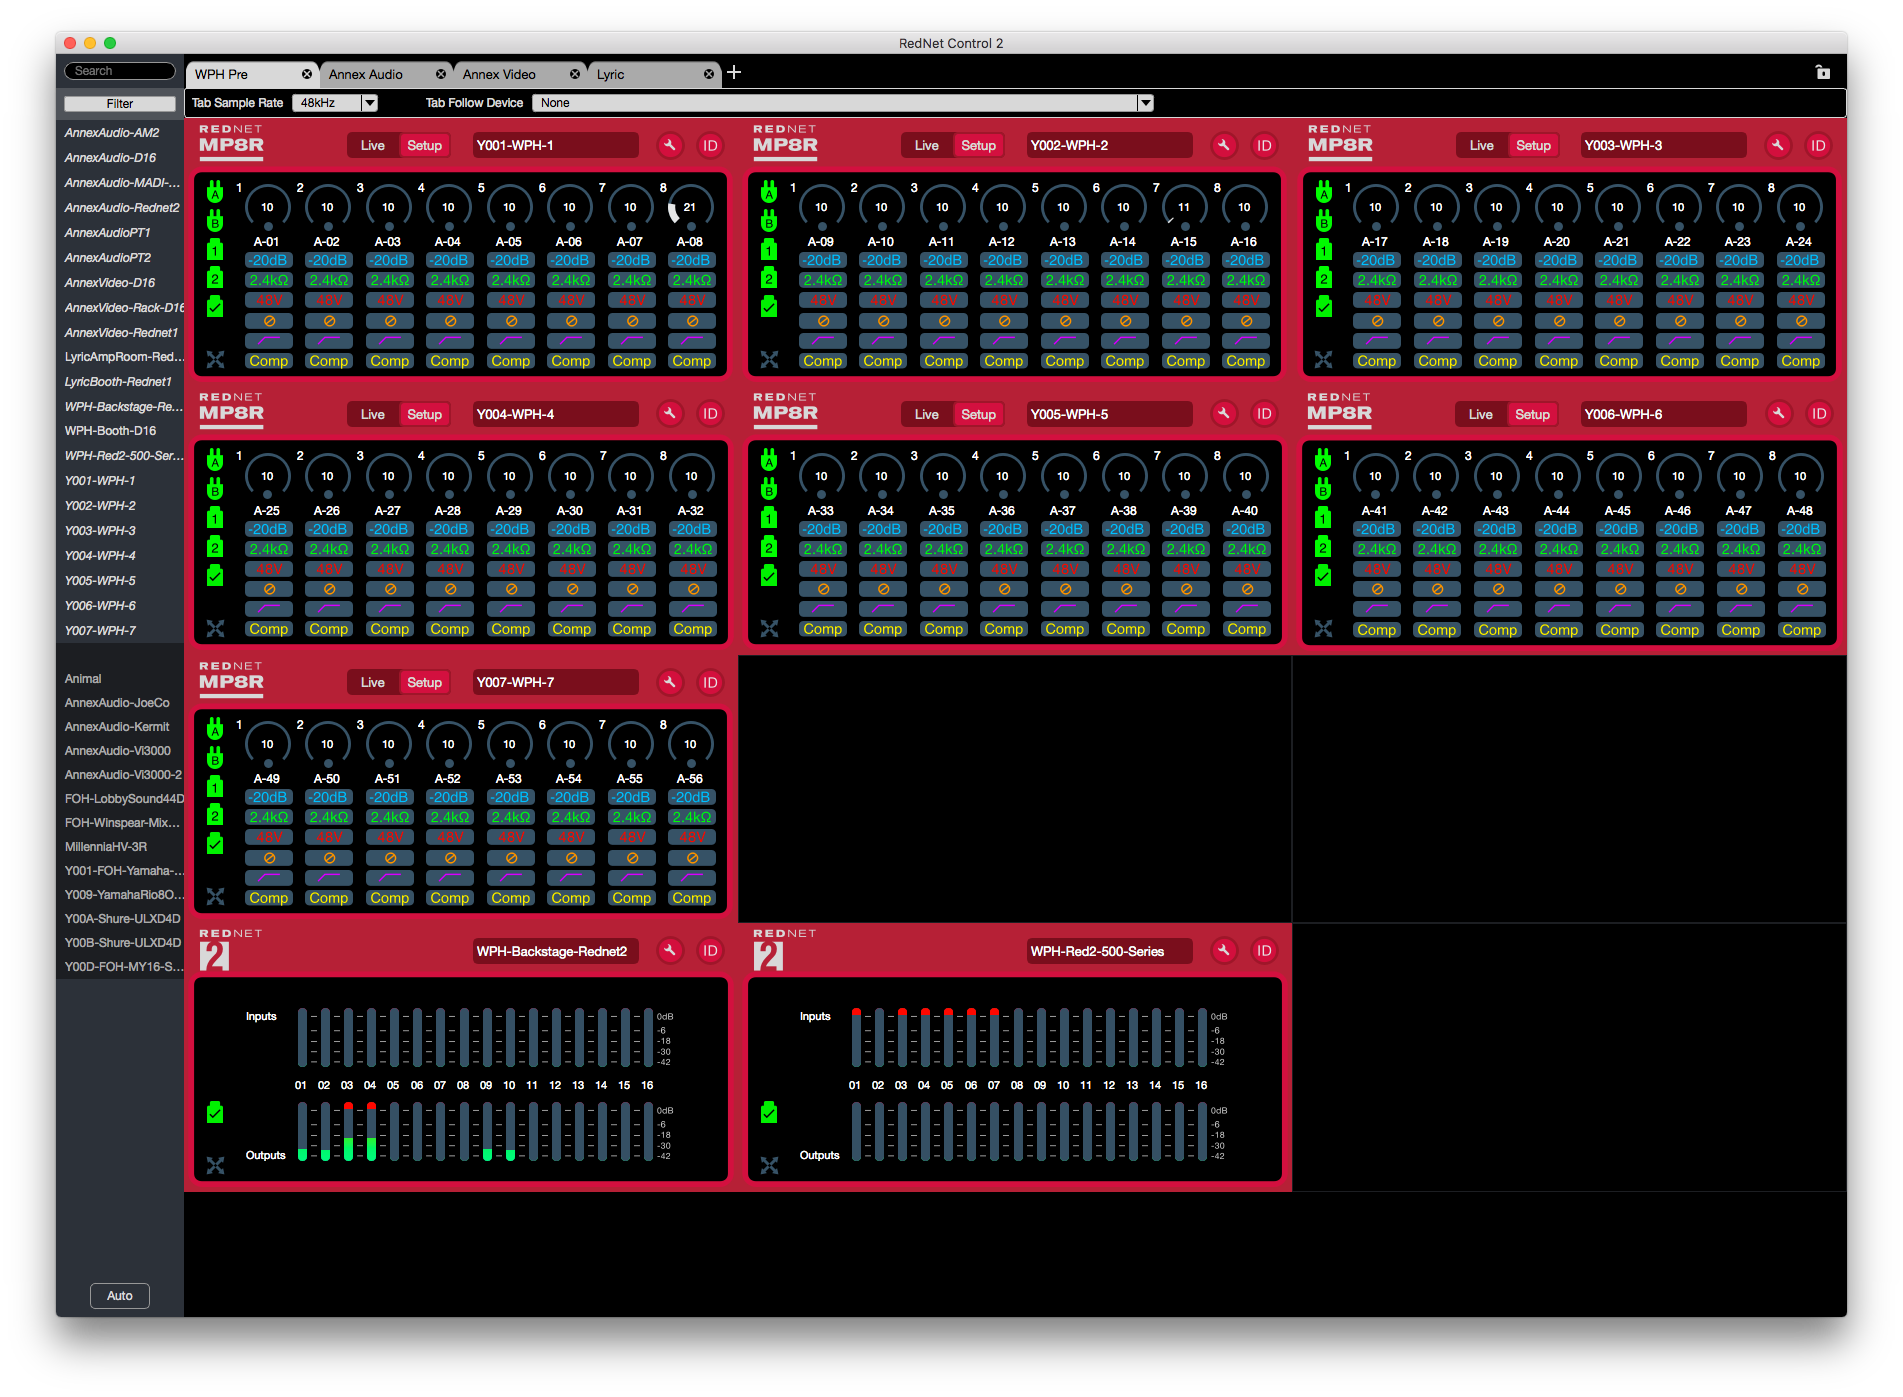
Task: Adjust gain knob for channel A-41
Action: coord(1376,476)
